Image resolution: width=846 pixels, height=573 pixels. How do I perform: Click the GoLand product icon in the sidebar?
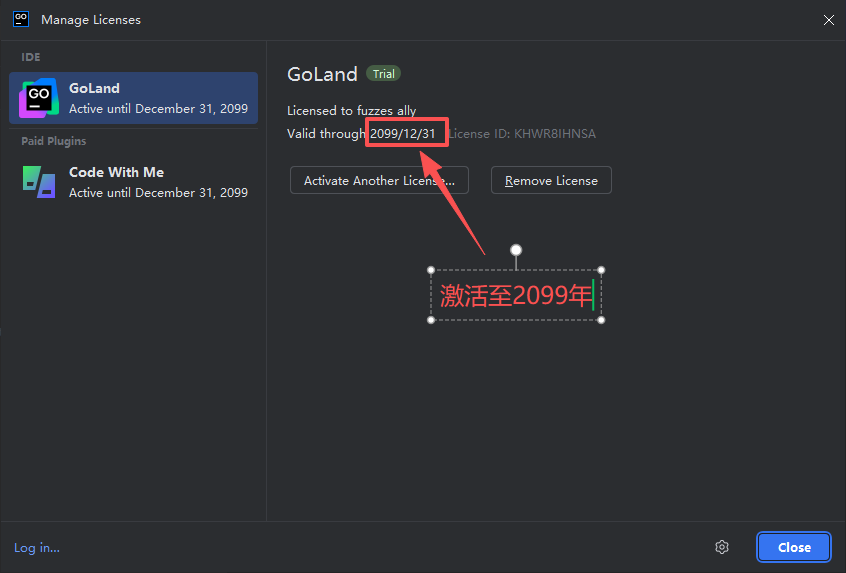(x=39, y=98)
